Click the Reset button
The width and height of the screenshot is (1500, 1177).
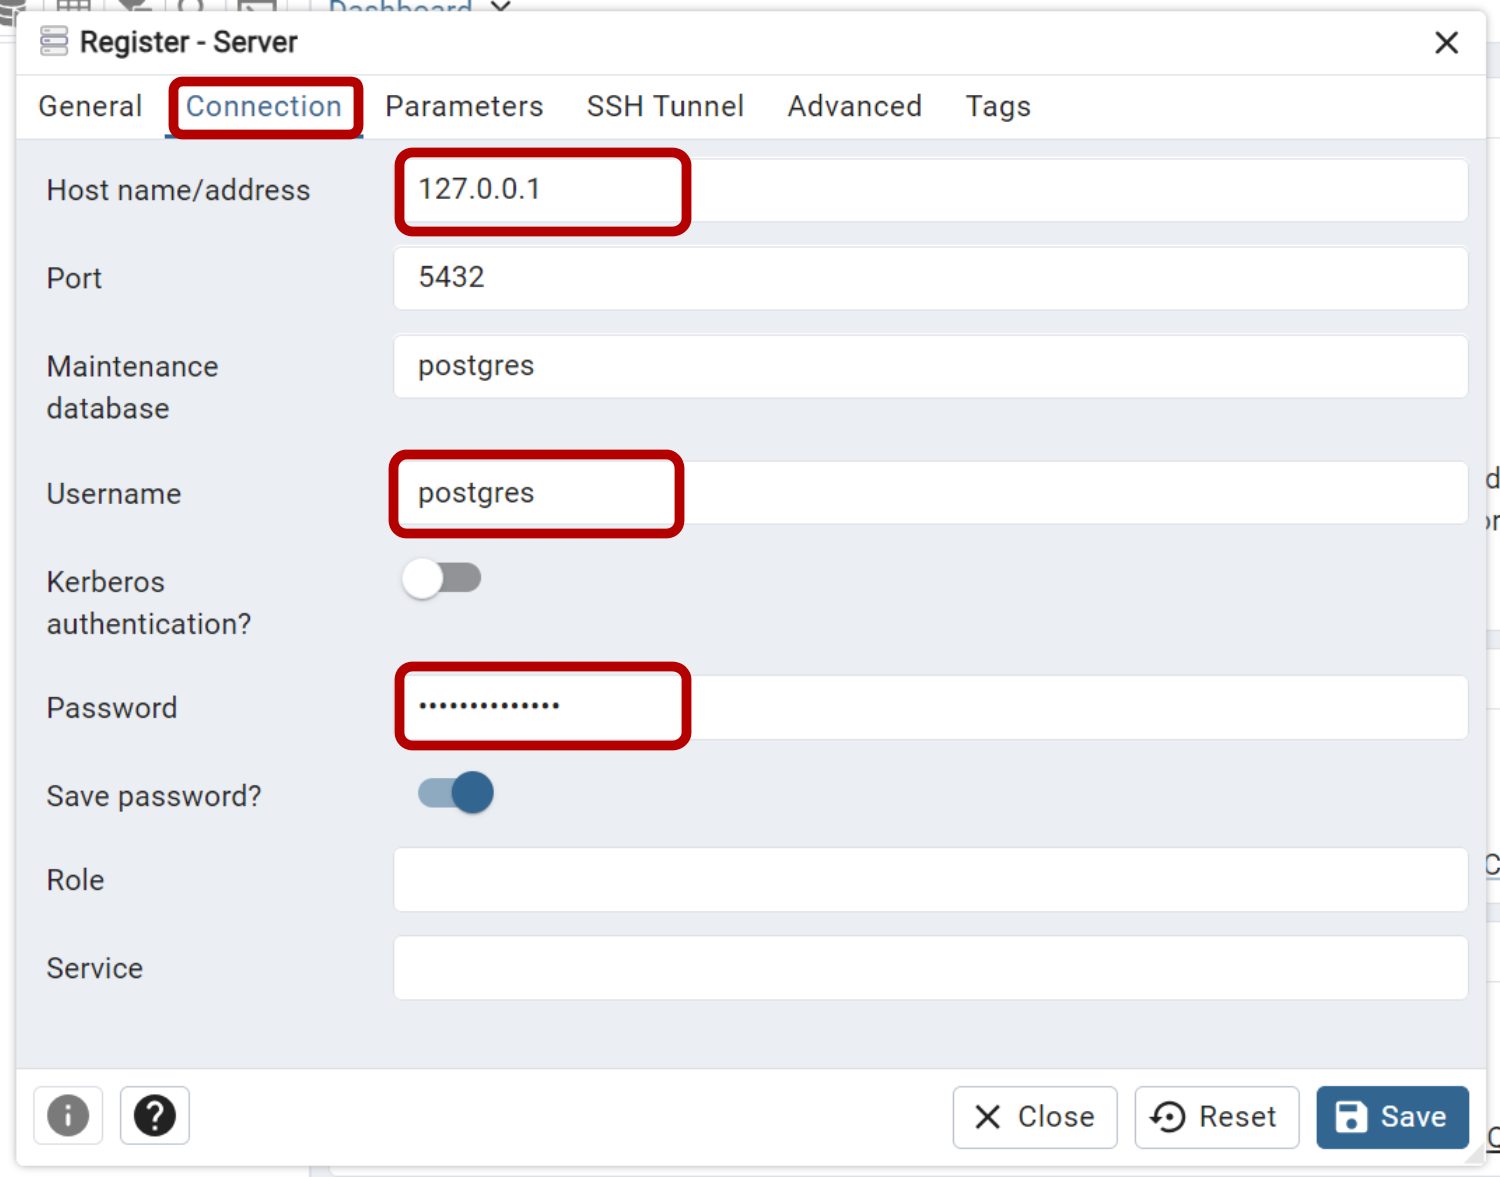(x=1216, y=1117)
